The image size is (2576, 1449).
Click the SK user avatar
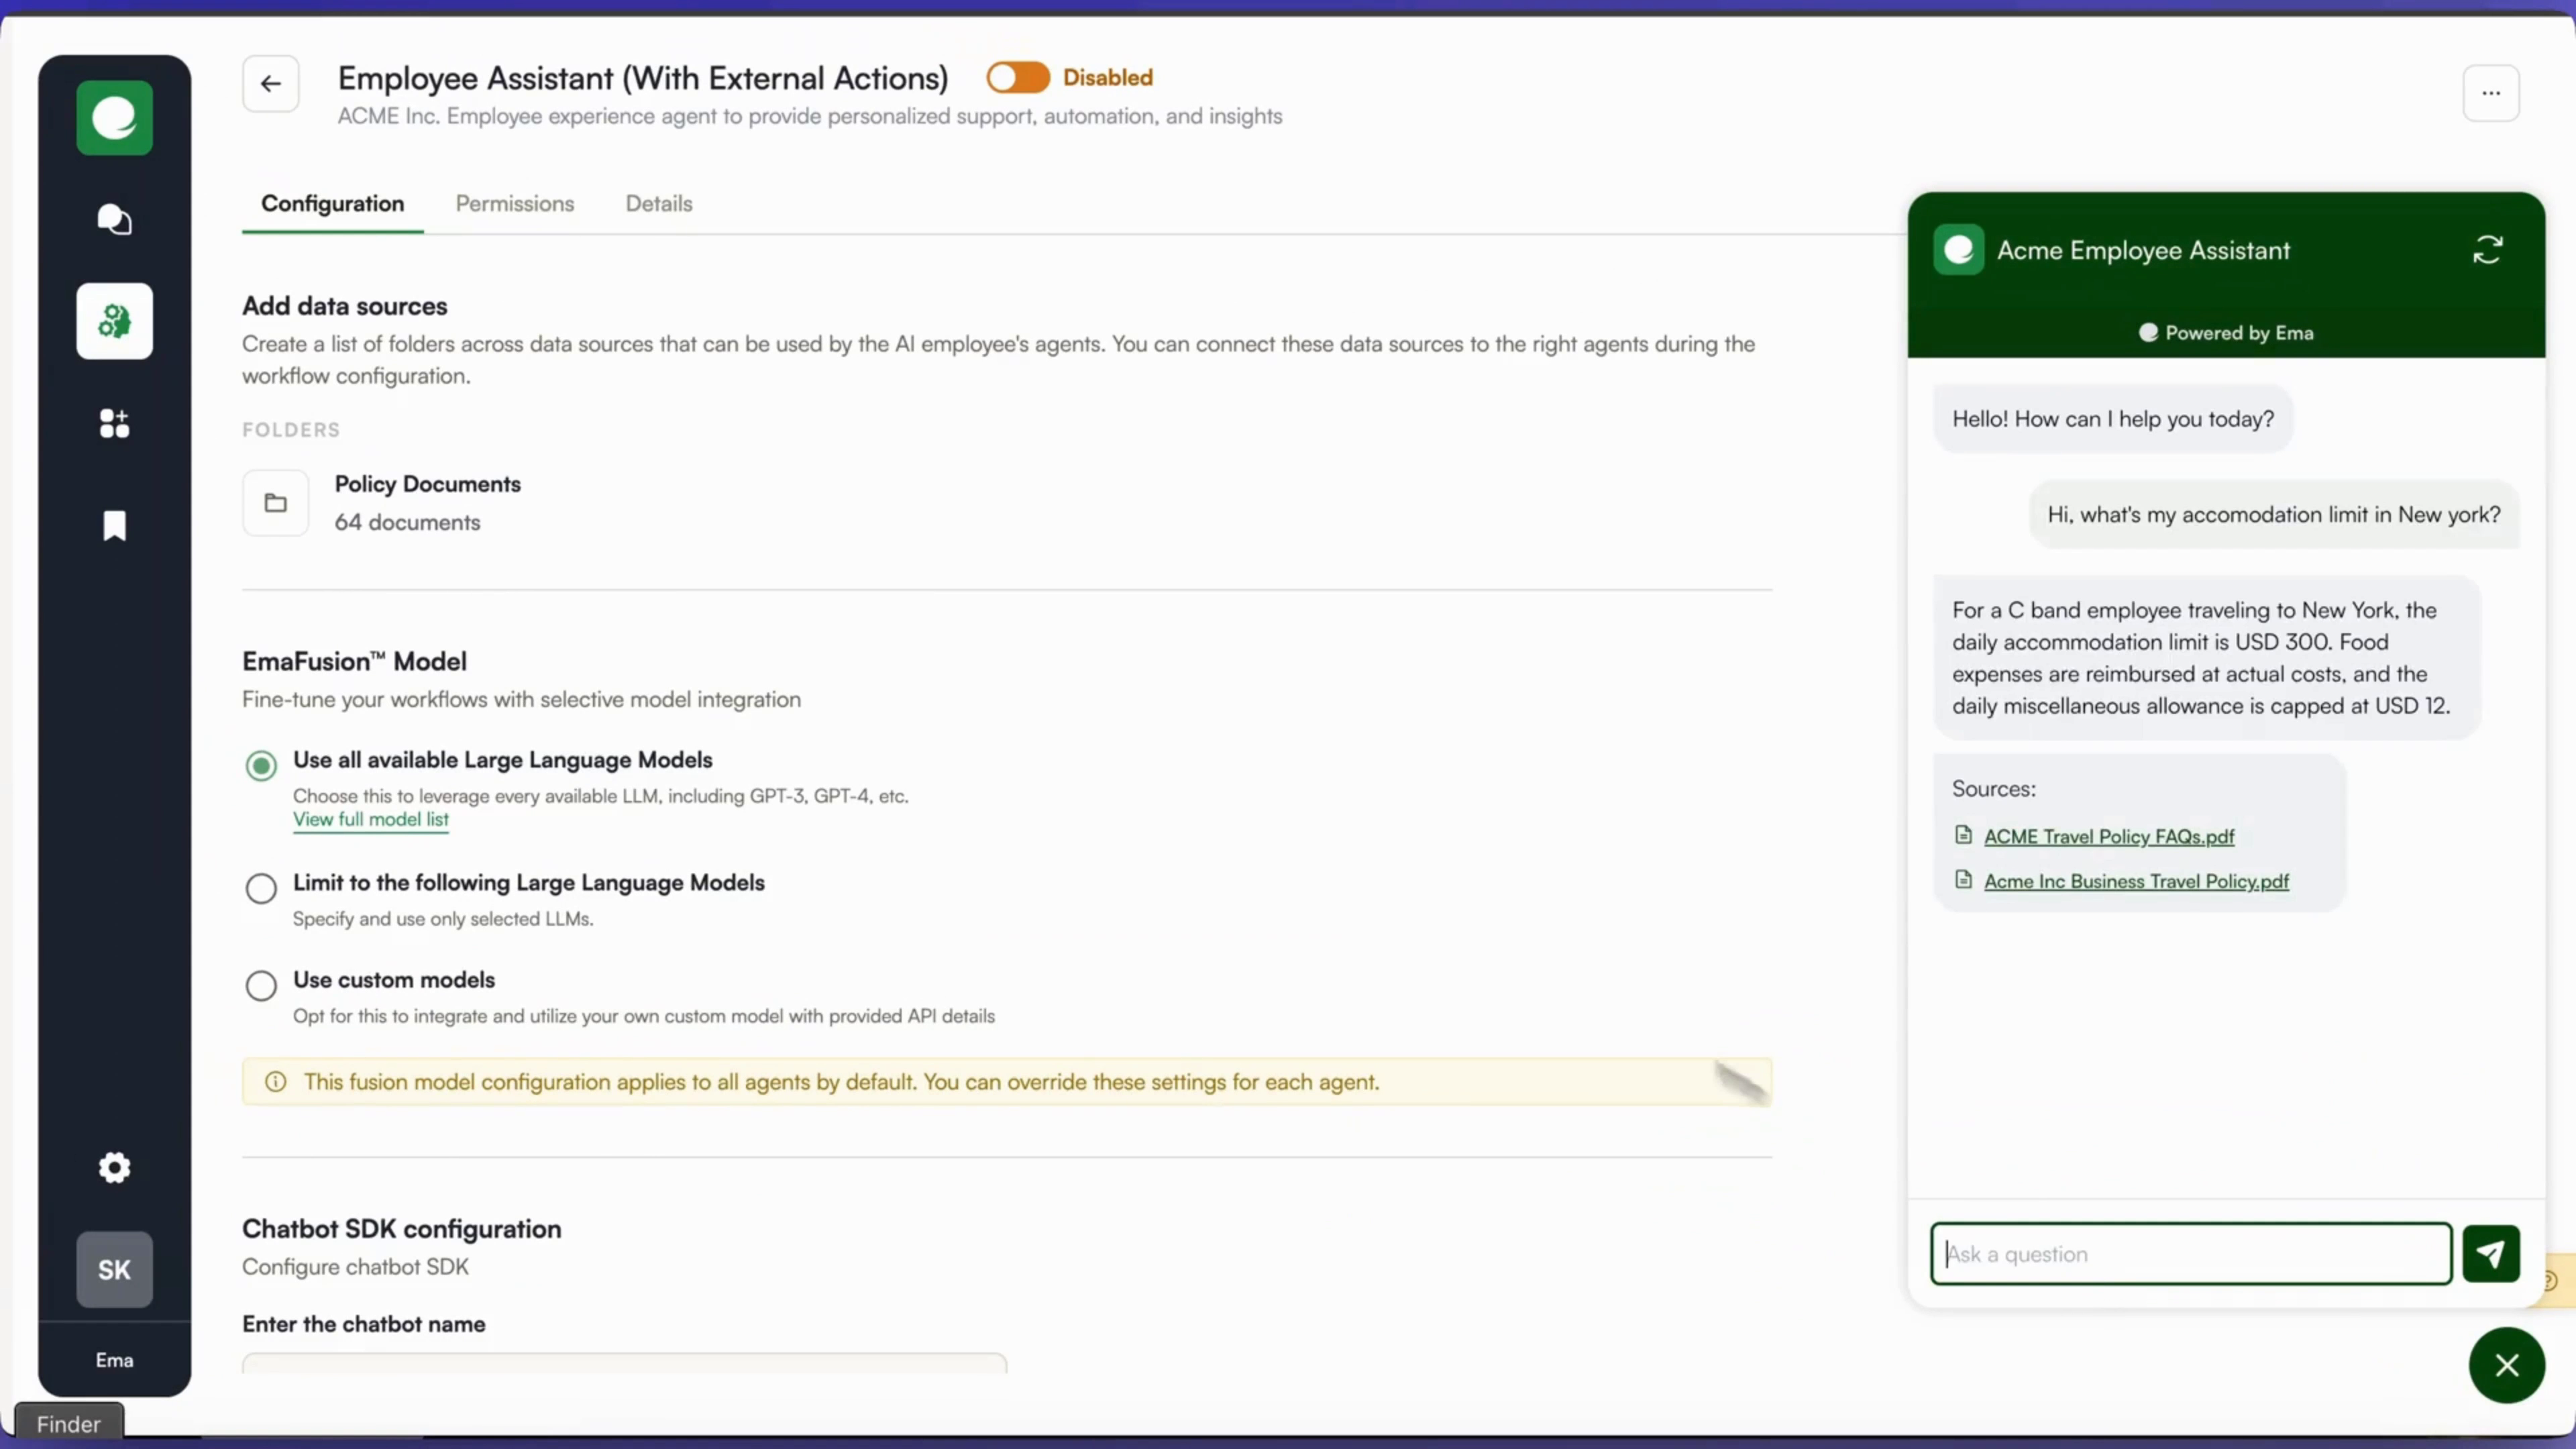pyautogui.click(x=114, y=1270)
